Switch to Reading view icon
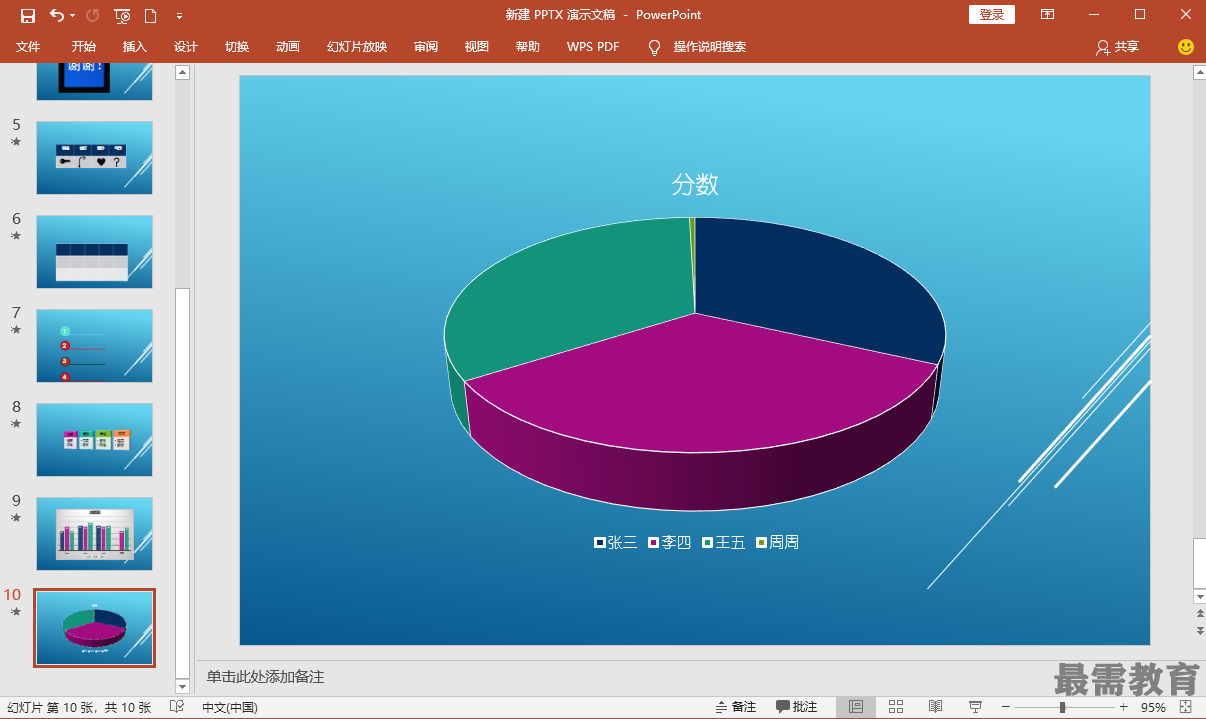The height and width of the screenshot is (719, 1206). [935, 707]
